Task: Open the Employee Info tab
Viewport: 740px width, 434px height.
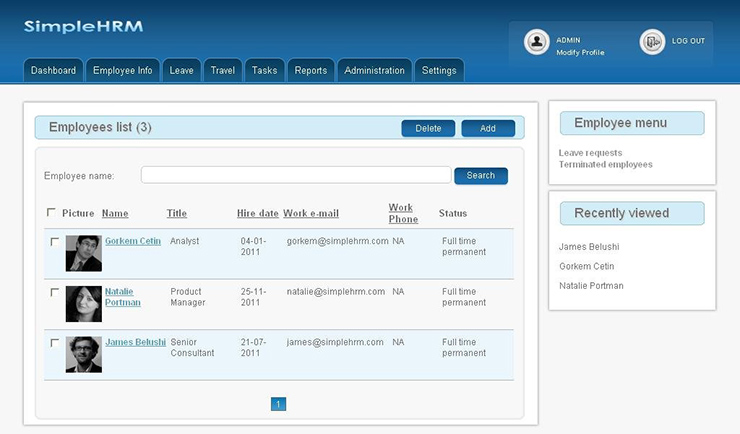Action: point(122,71)
